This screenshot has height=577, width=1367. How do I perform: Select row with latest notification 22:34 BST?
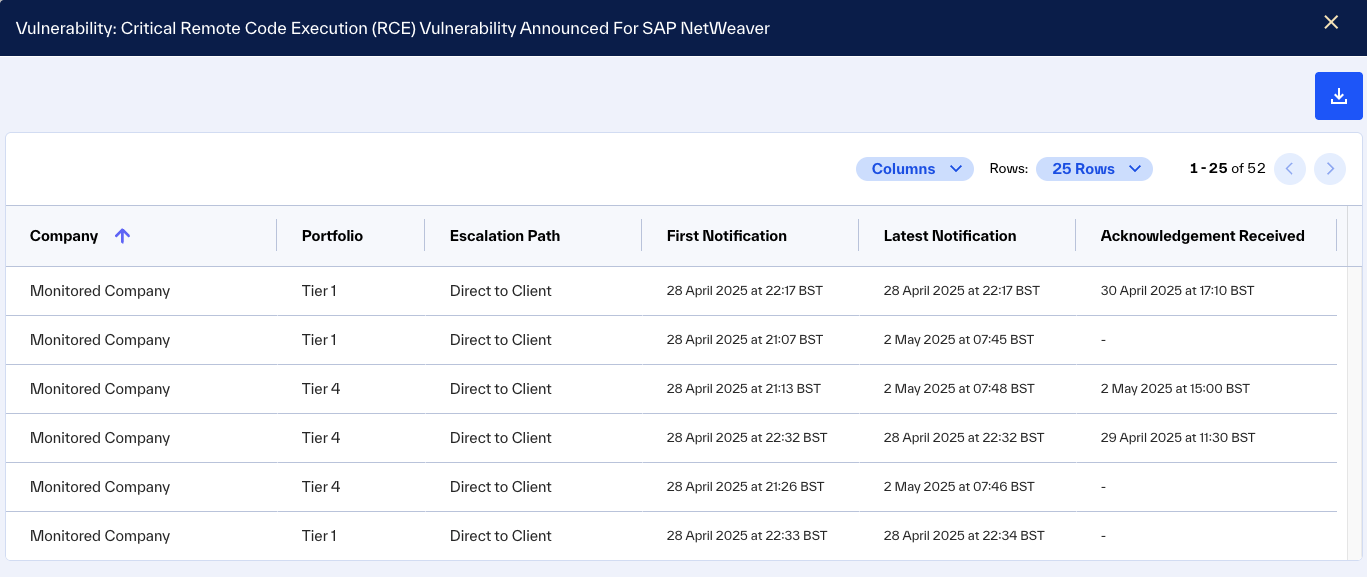point(672,536)
